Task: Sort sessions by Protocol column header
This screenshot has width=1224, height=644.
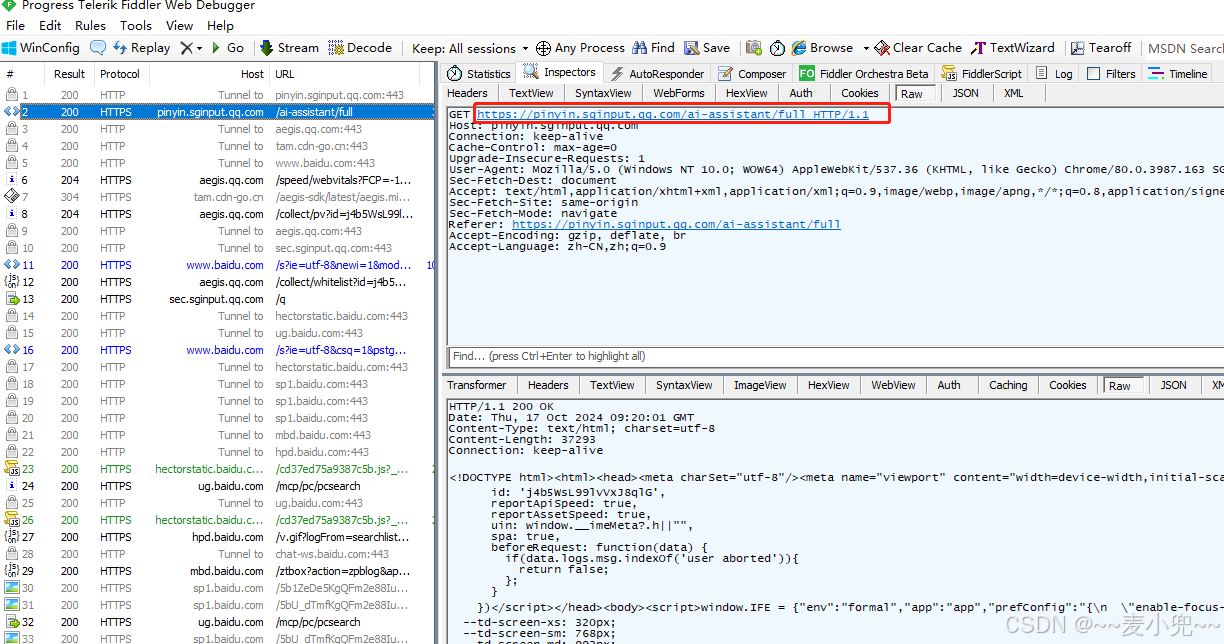Action: coord(120,74)
